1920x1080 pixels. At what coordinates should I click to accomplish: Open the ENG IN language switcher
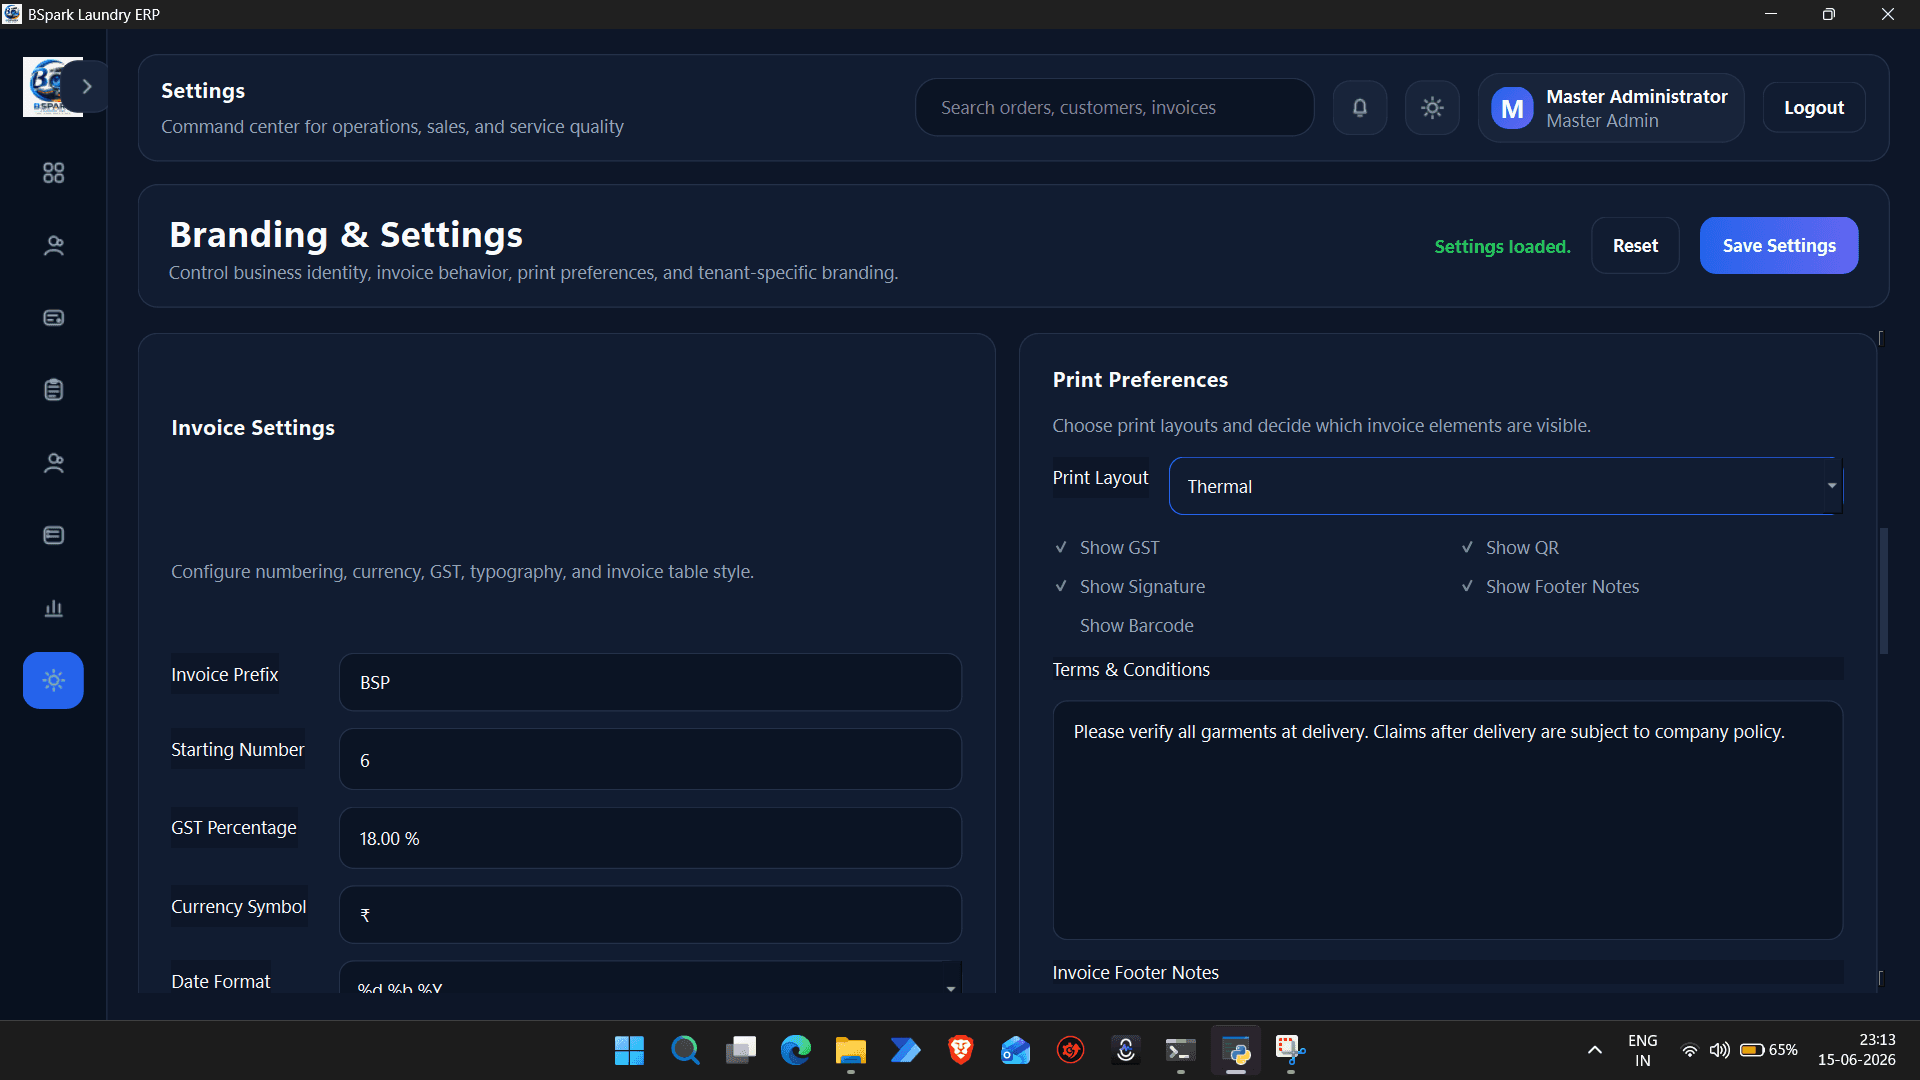click(x=1643, y=1050)
